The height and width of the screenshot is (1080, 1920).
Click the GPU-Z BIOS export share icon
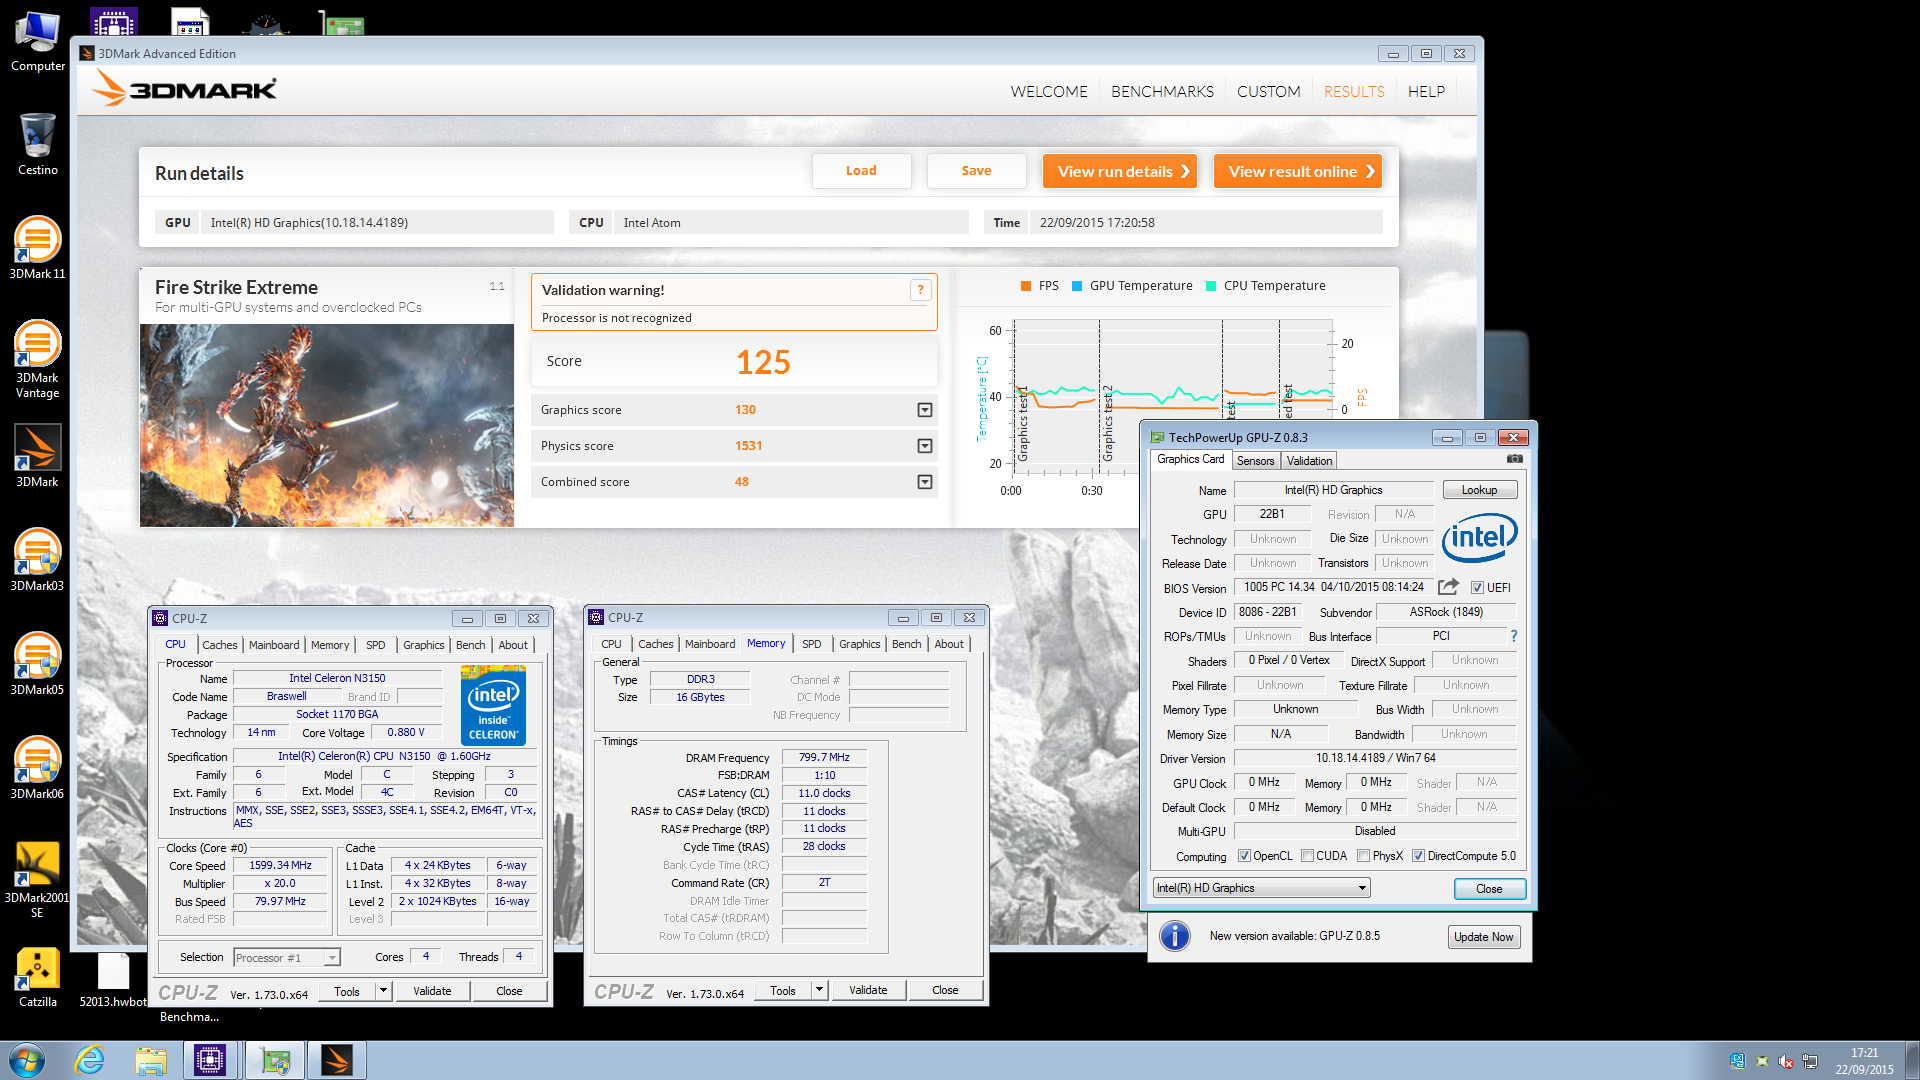click(x=1448, y=587)
